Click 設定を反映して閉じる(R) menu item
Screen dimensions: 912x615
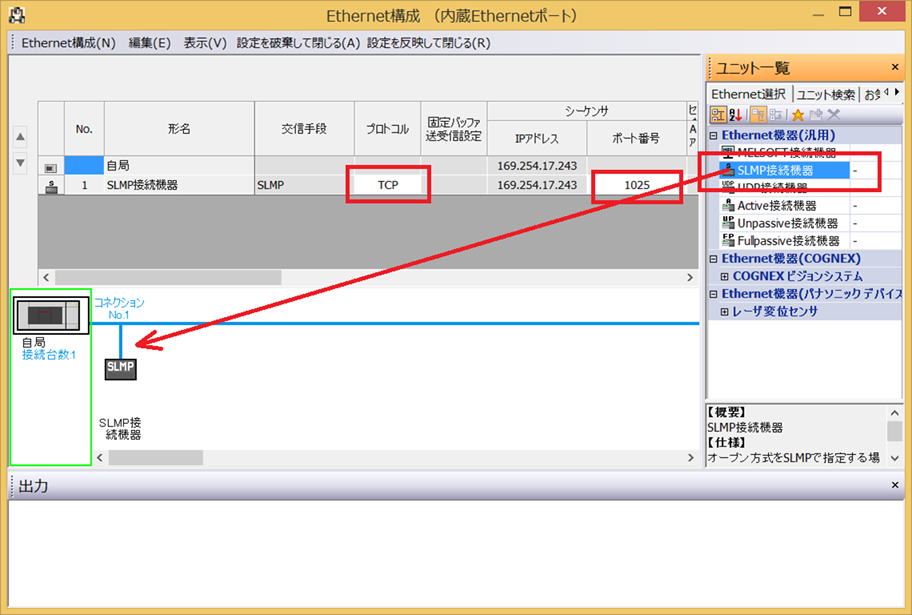(x=429, y=43)
